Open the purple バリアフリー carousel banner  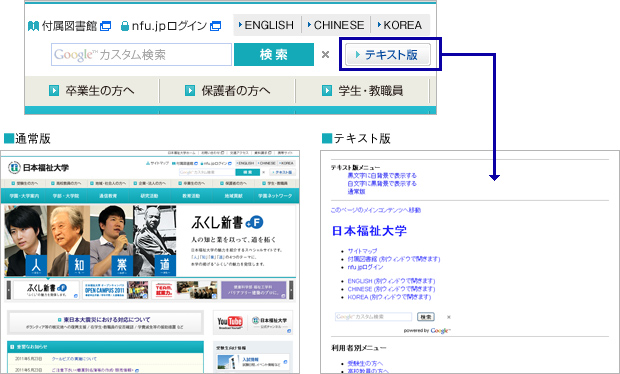click(253, 290)
